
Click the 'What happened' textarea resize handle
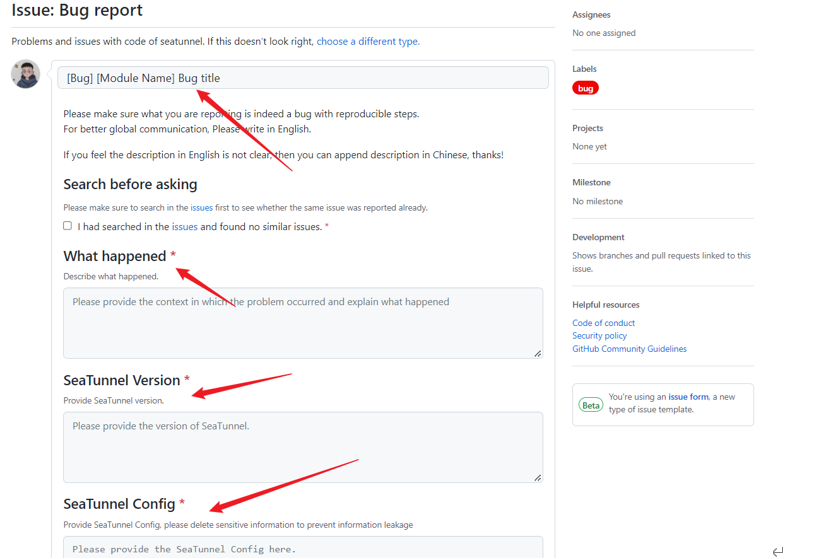pos(538,353)
